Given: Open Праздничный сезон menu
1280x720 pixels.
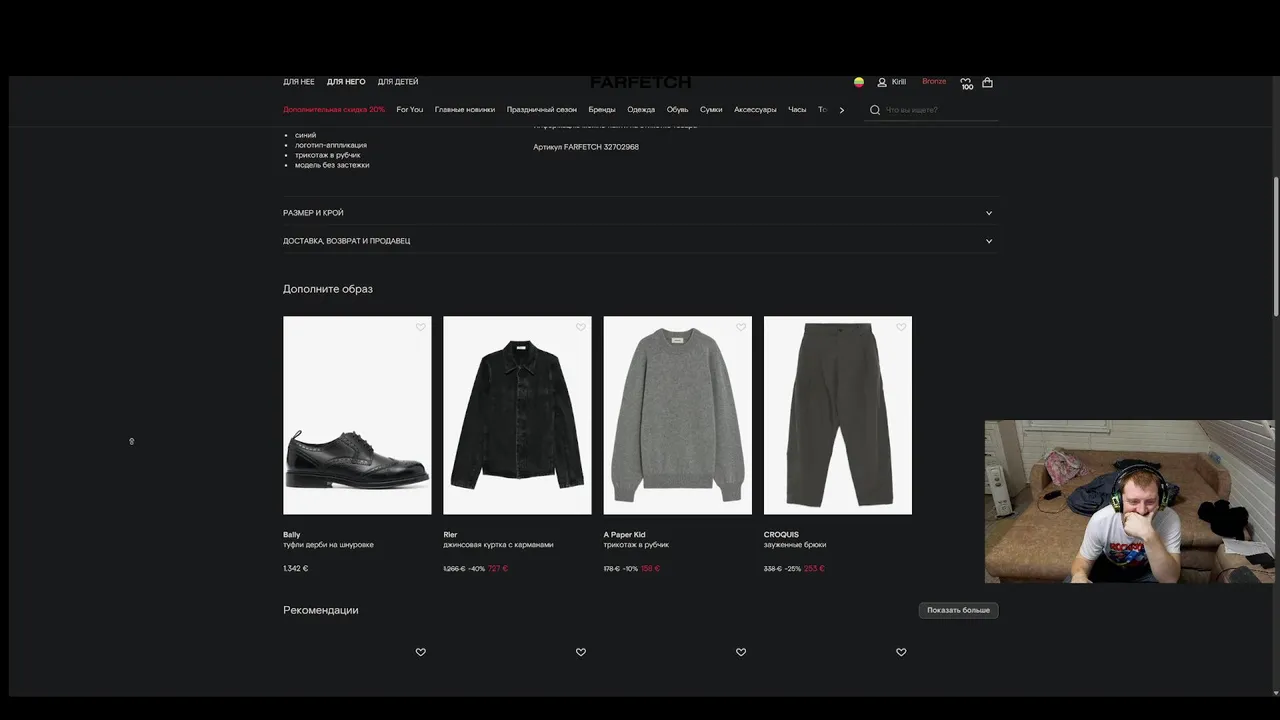Looking at the screenshot, I should pos(542,110).
